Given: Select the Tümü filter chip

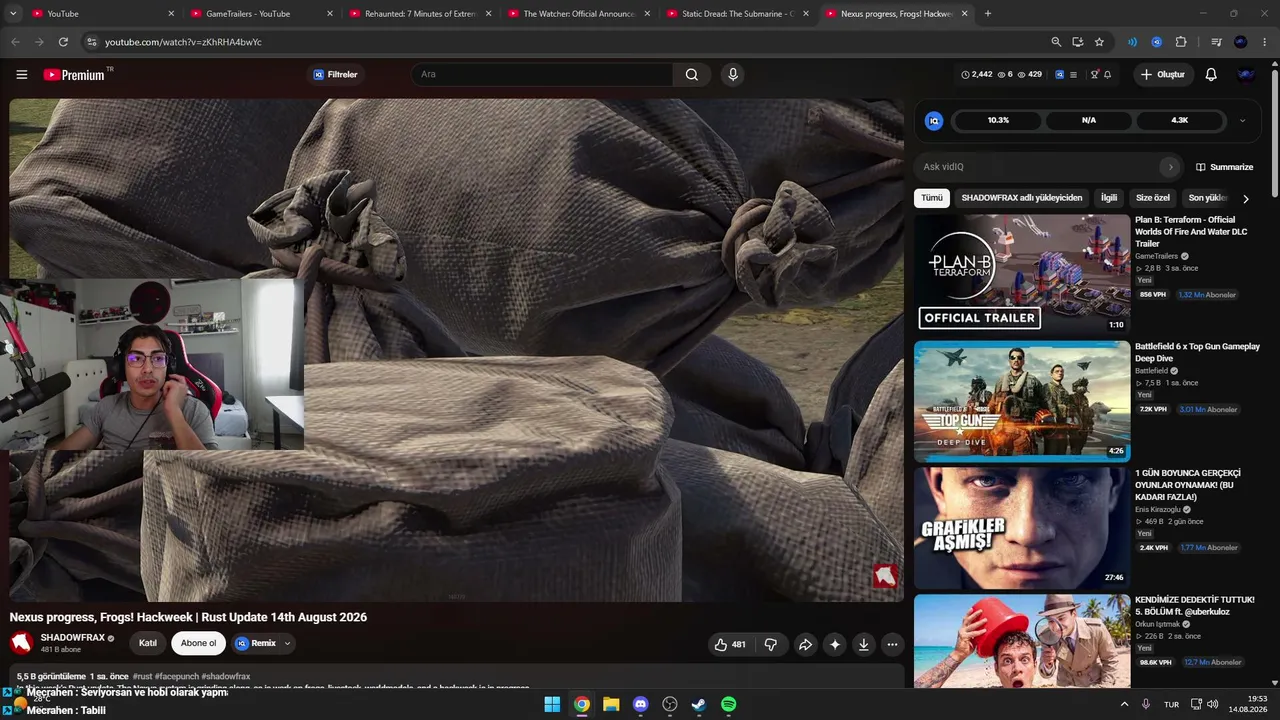Looking at the screenshot, I should (x=932, y=198).
